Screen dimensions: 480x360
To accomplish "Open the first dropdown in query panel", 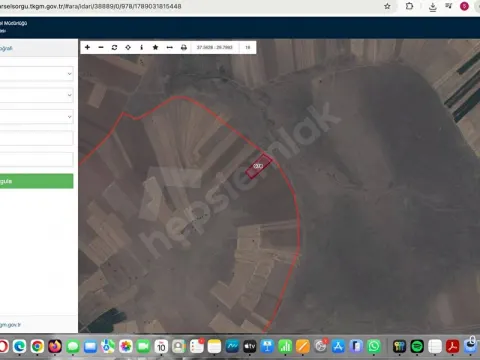I will [x=36, y=74].
